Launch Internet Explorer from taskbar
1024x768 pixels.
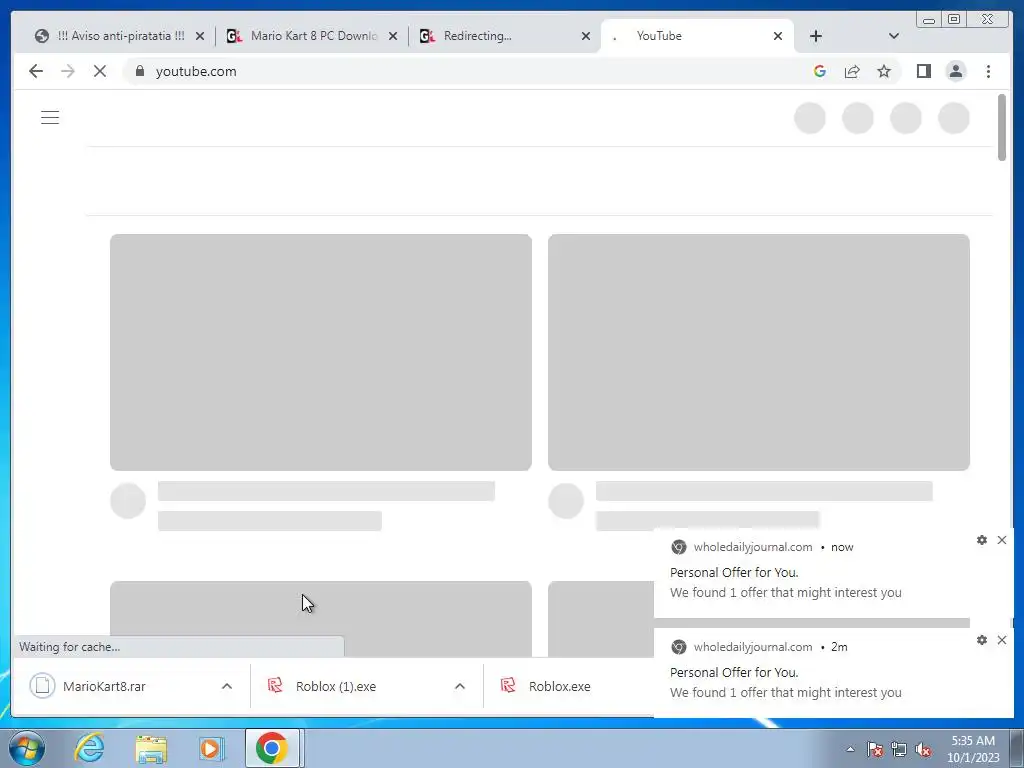coord(89,748)
